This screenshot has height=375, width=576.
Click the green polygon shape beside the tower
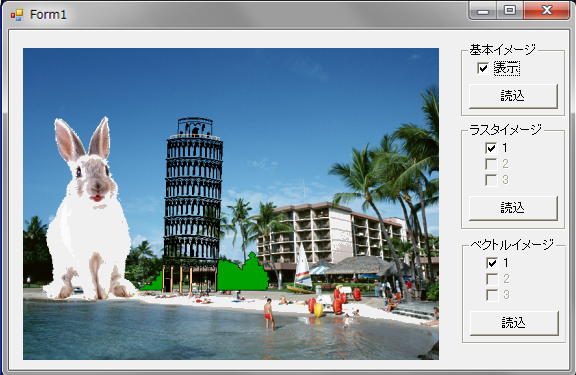pyautogui.click(x=242, y=274)
